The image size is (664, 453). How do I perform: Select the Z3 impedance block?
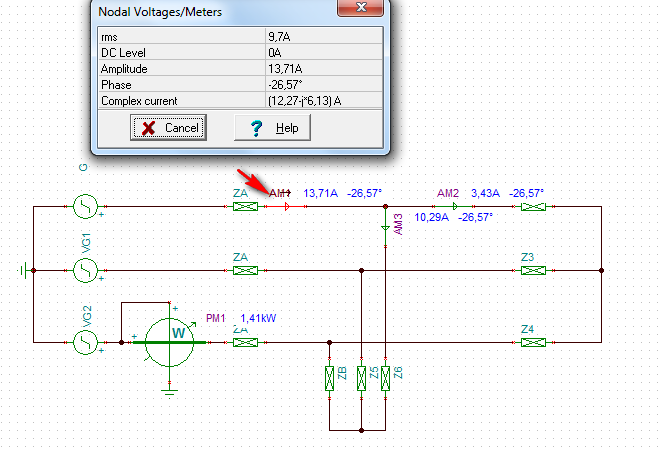(x=532, y=270)
